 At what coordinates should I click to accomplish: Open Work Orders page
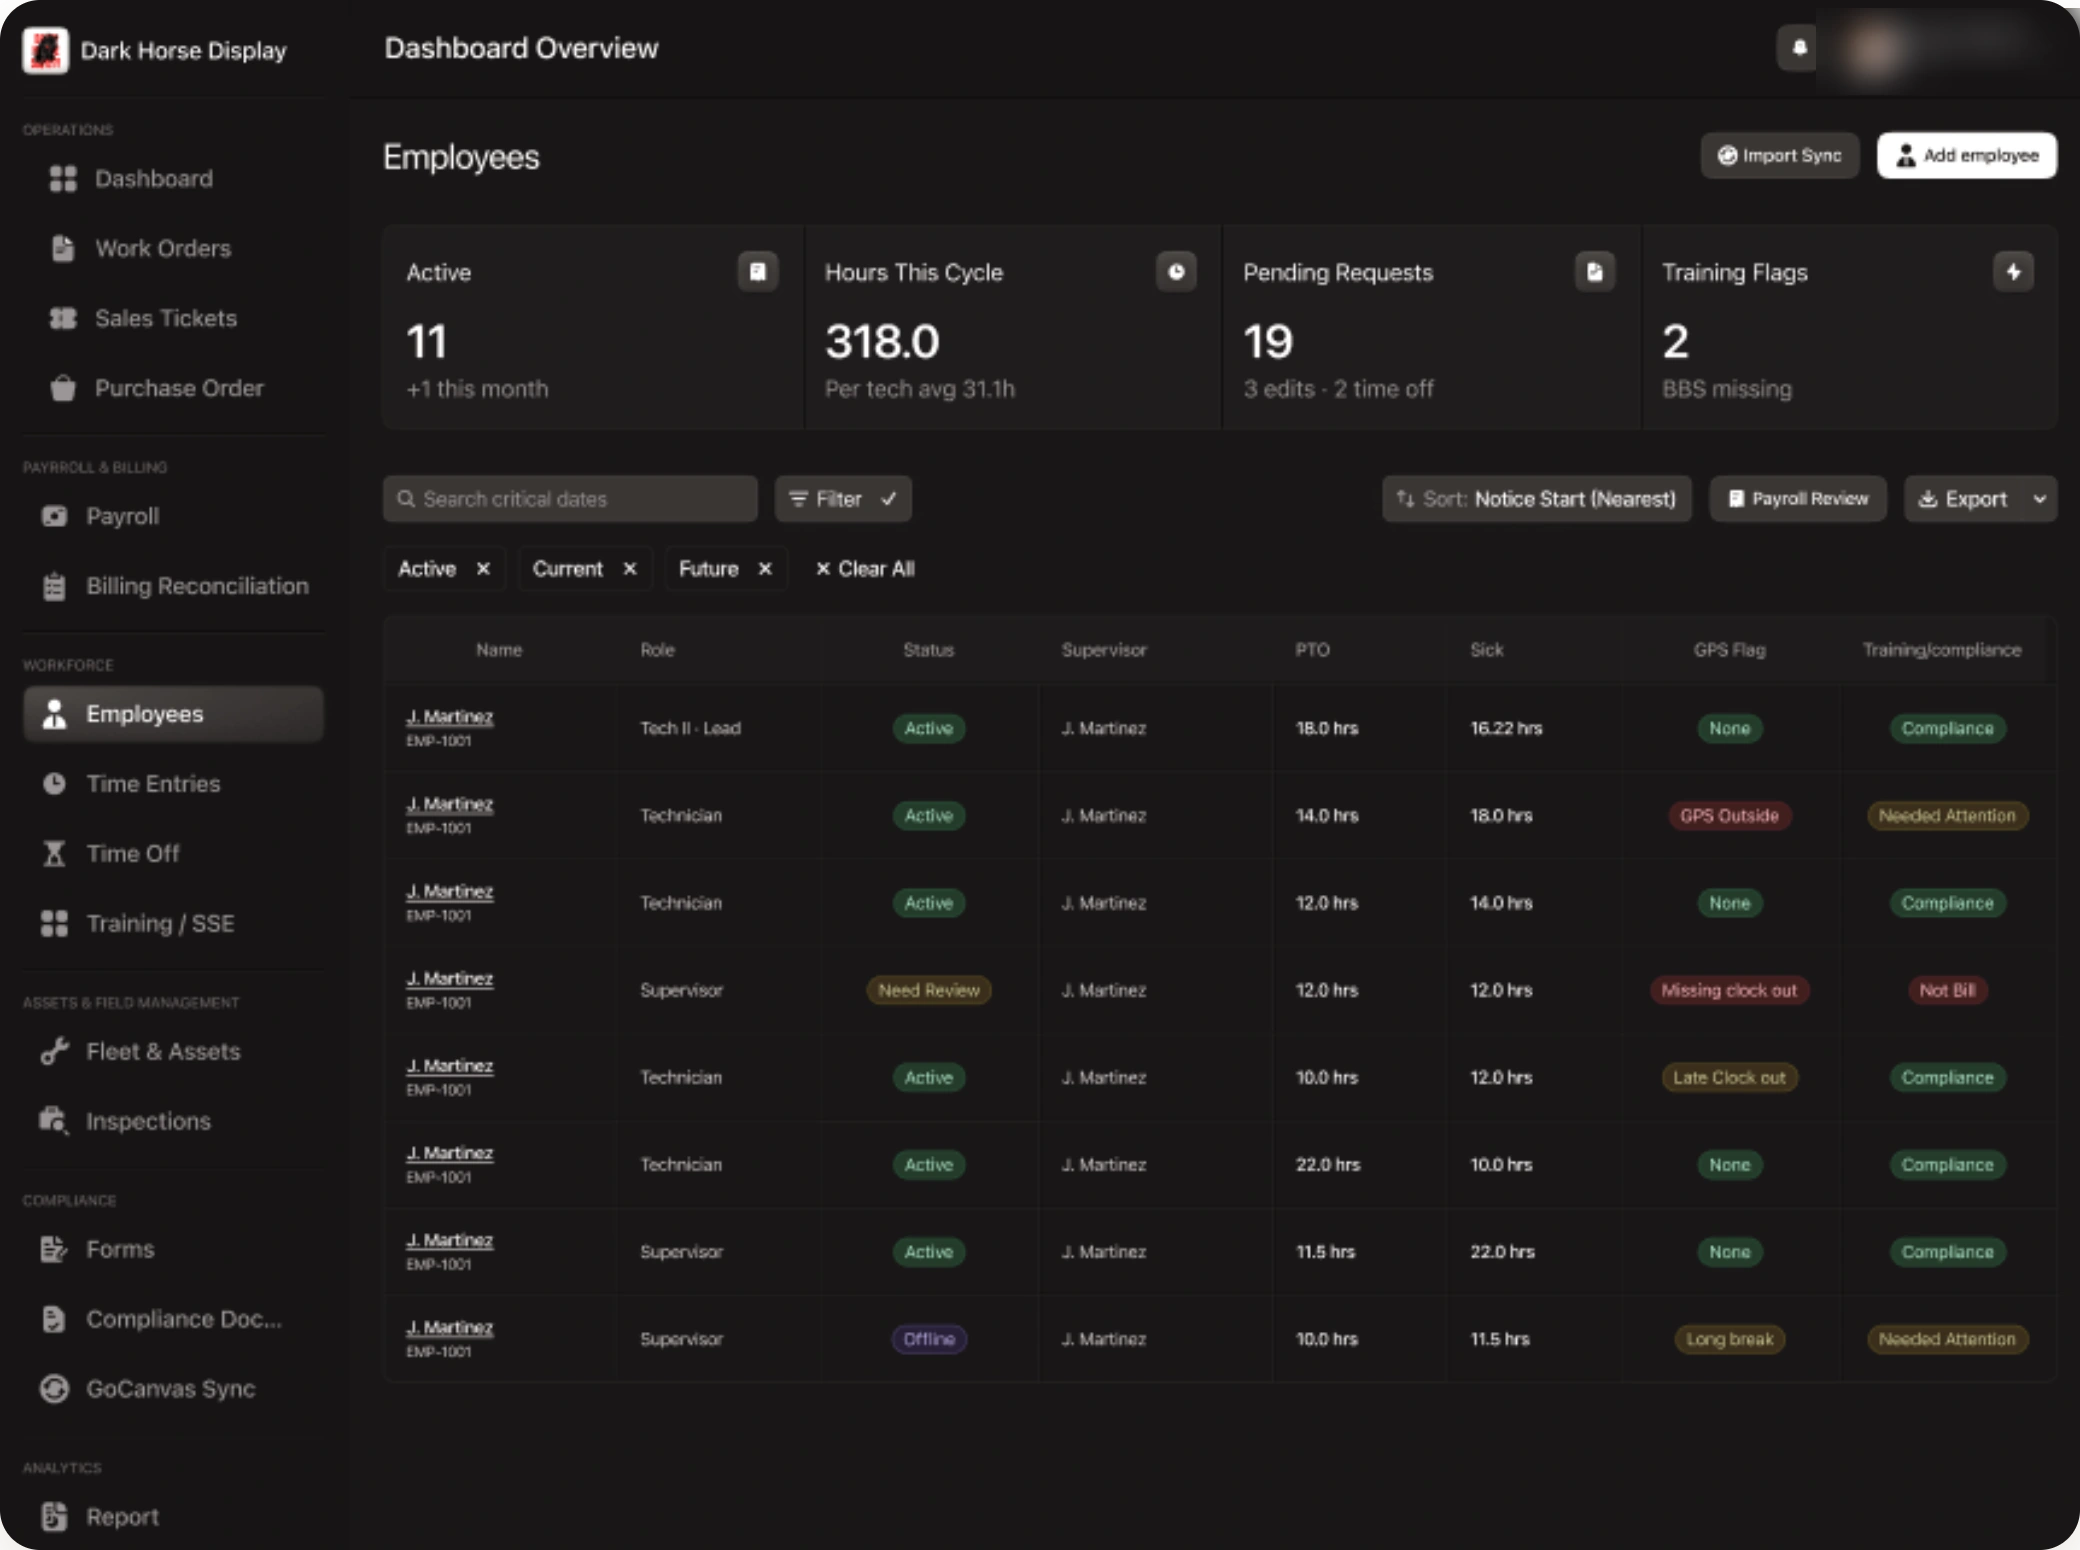point(173,249)
